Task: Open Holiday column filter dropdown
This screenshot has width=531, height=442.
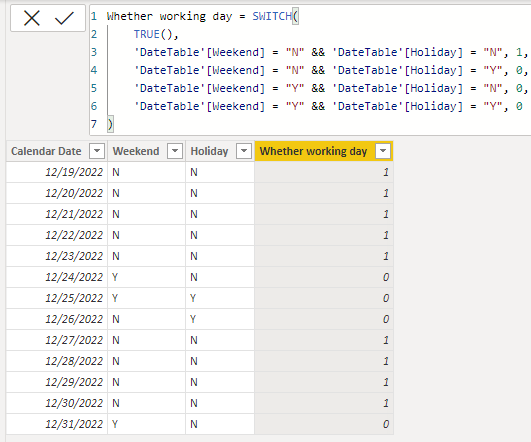Action: [x=244, y=151]
